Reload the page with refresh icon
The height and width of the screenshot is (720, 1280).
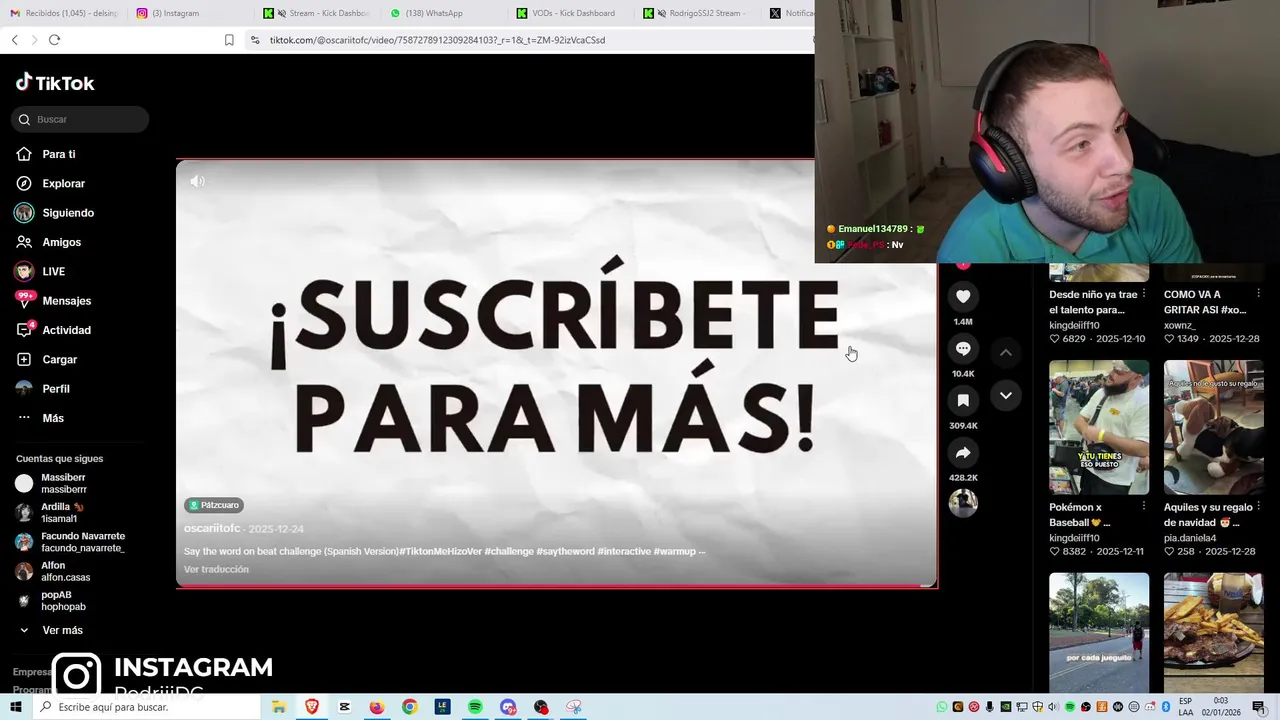(x=54, y=40)
